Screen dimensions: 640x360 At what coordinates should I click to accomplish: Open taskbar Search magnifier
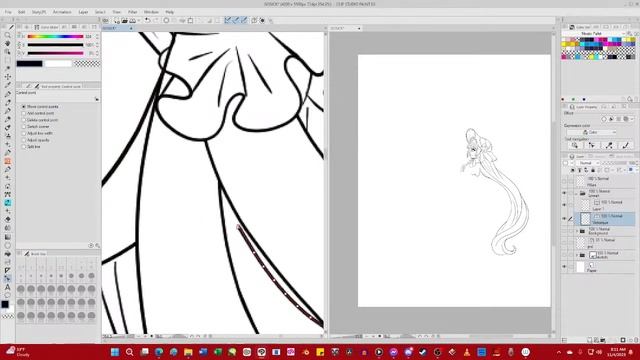(129, 352)
